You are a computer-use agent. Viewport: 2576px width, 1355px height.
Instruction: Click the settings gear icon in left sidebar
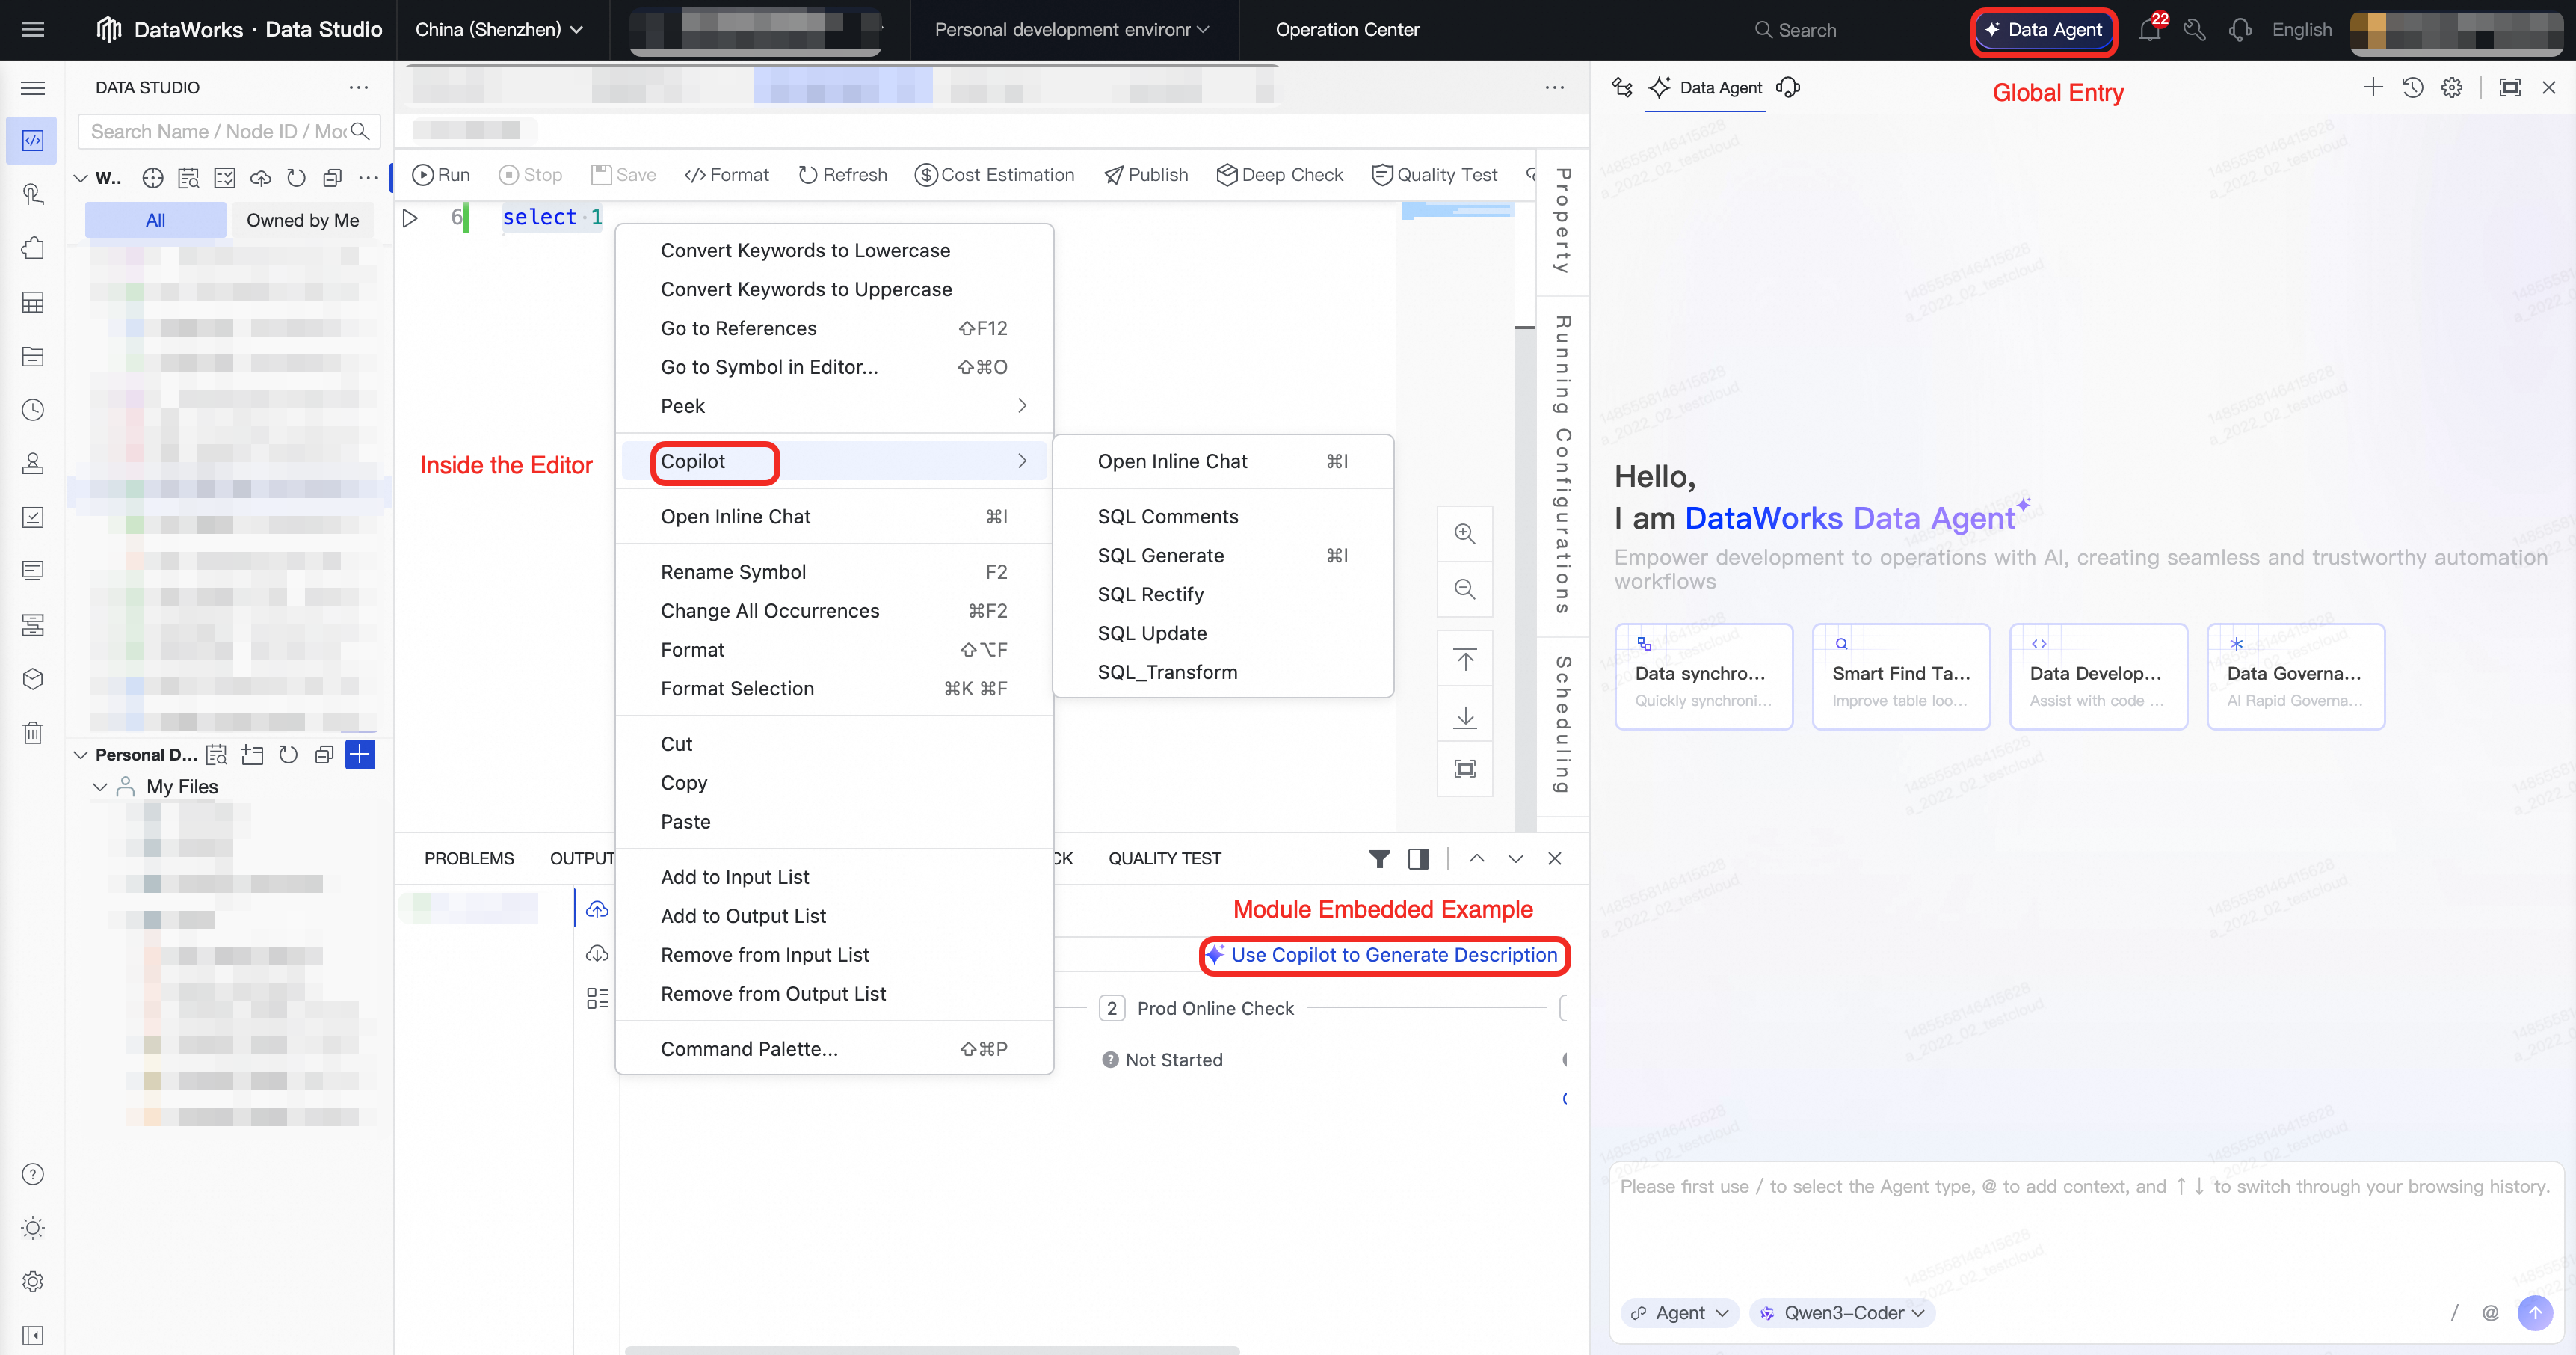tap(33, 1281)
